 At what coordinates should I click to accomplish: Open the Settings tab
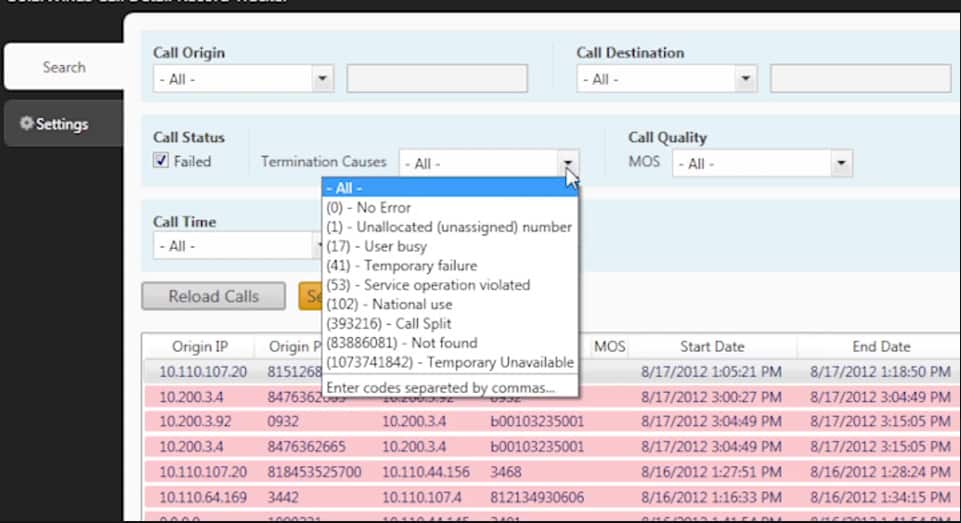click(x=64, y=124)
